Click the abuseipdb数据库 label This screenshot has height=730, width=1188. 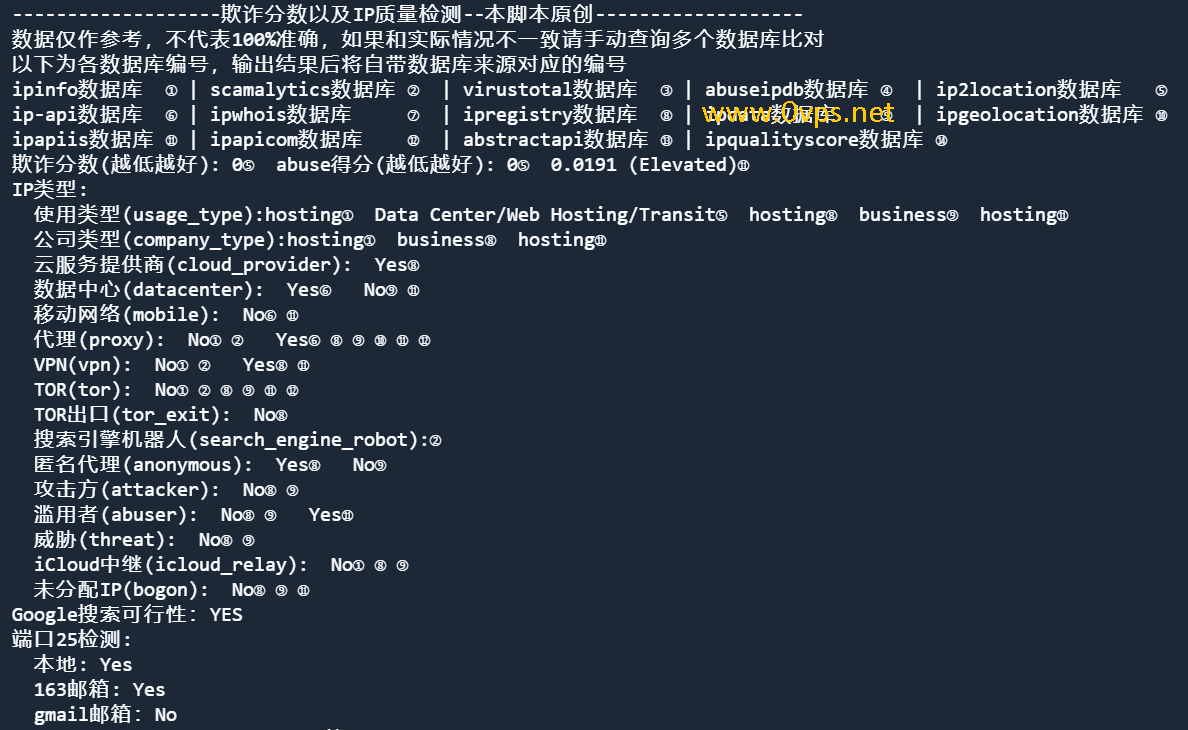click(x=786, y=89)
